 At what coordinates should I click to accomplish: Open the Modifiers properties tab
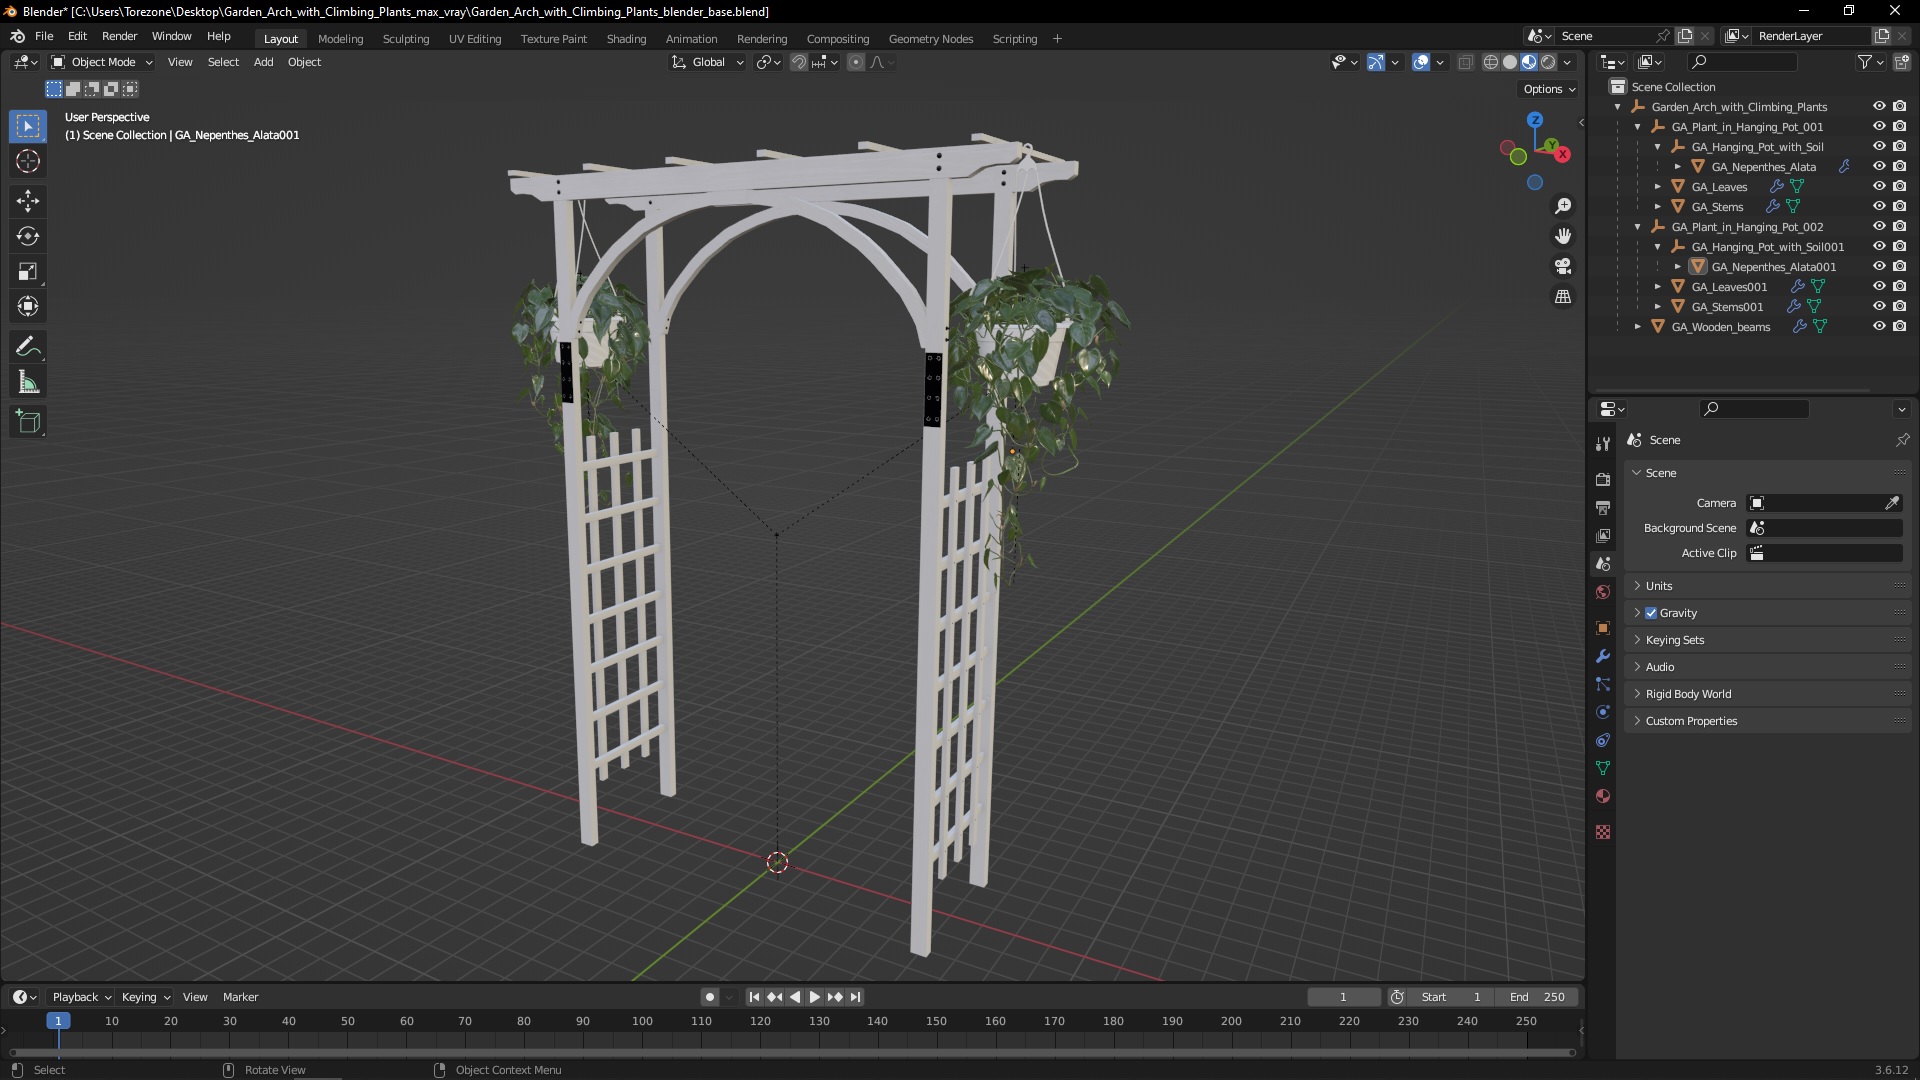1603,656
